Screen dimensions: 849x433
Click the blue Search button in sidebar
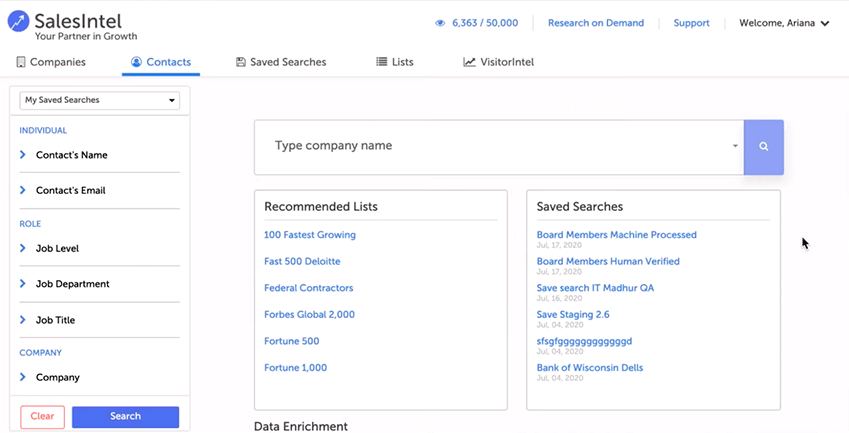point(126,417)
